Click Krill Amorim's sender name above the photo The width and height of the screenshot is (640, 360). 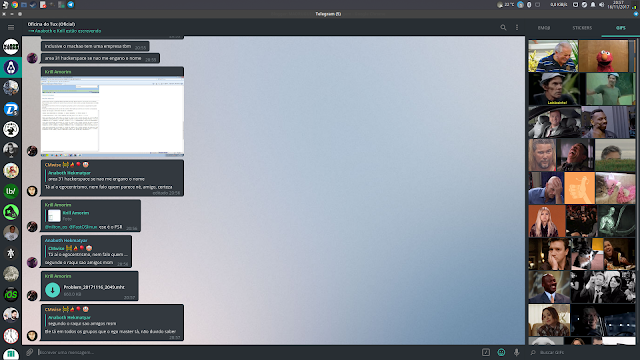pyautogui.click(x=58, y=71)
